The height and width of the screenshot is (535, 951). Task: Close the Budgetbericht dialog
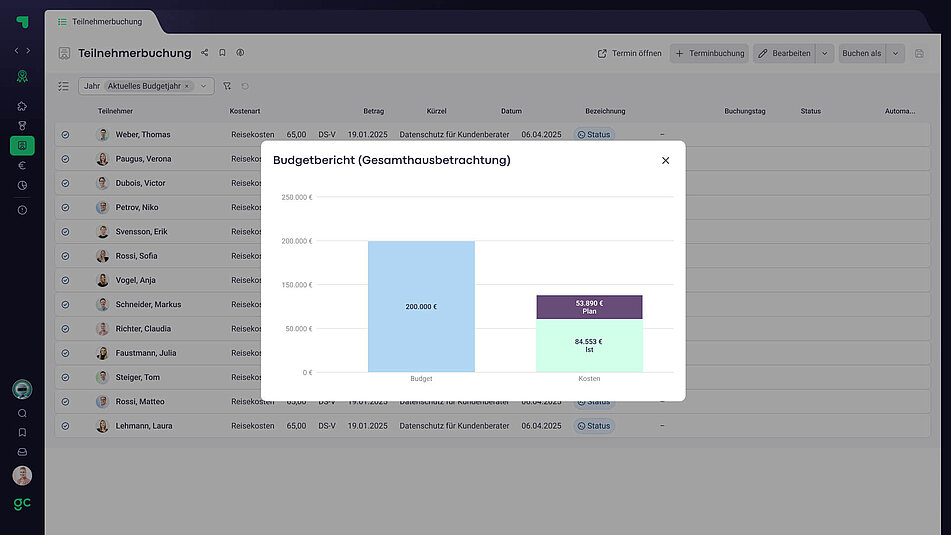tap(665, 160)
